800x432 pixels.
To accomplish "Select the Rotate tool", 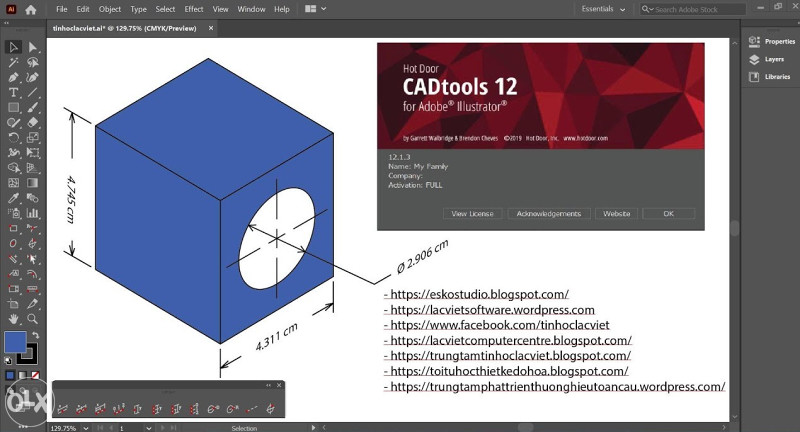I will coord(13,138).
